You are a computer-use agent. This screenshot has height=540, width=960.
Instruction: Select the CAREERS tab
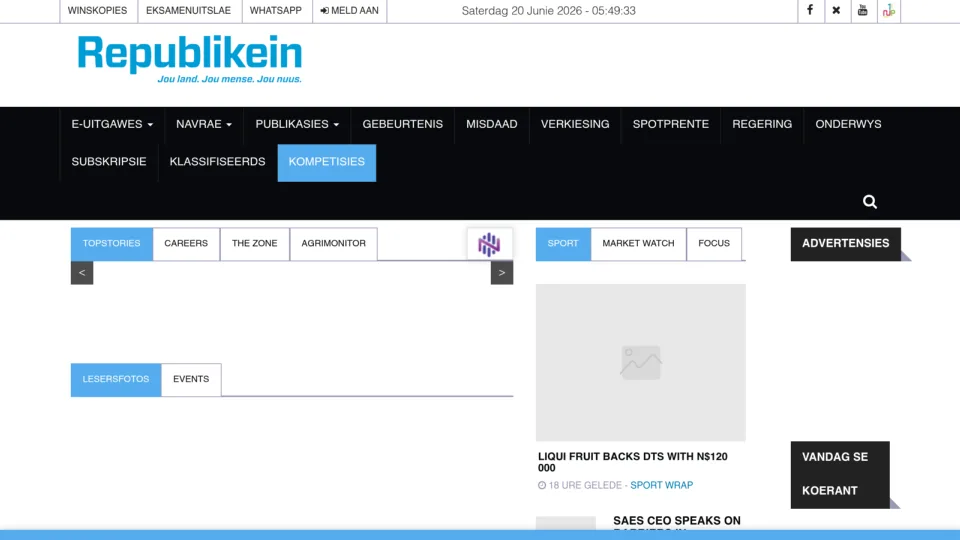pyautogui.click(x=186, y=244)
